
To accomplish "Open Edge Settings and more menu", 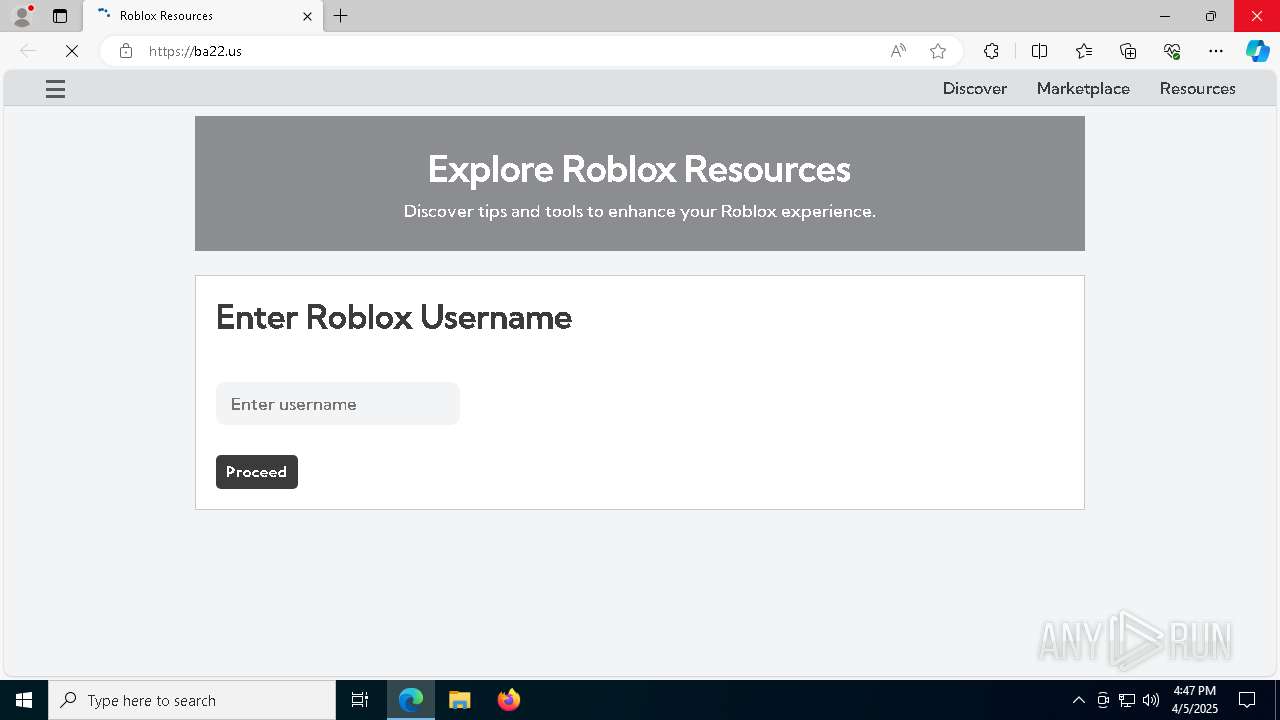I will click(x=1216, y=51).
